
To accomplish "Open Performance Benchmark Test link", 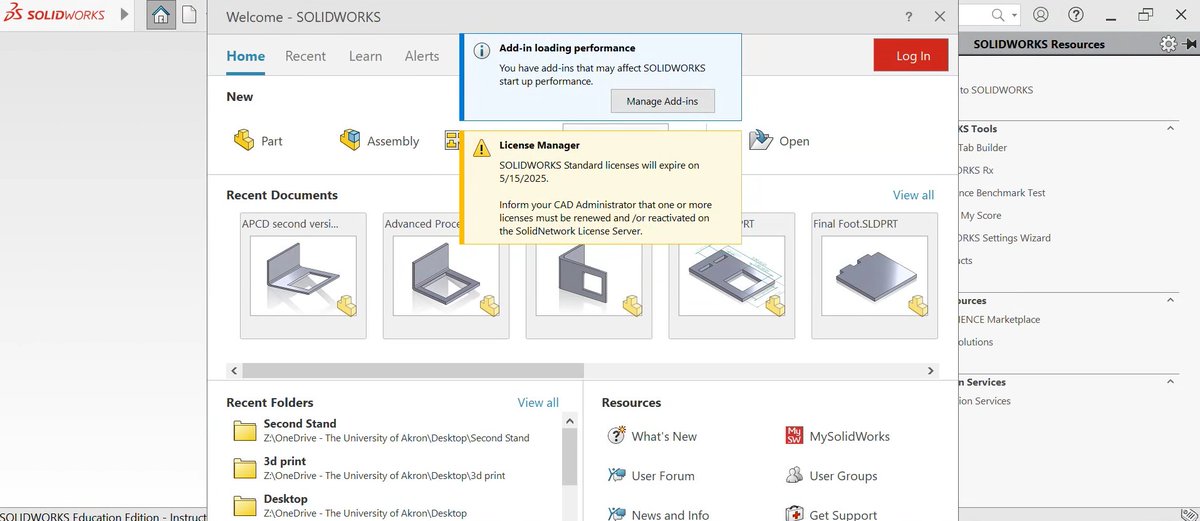I will point(1002,193).
